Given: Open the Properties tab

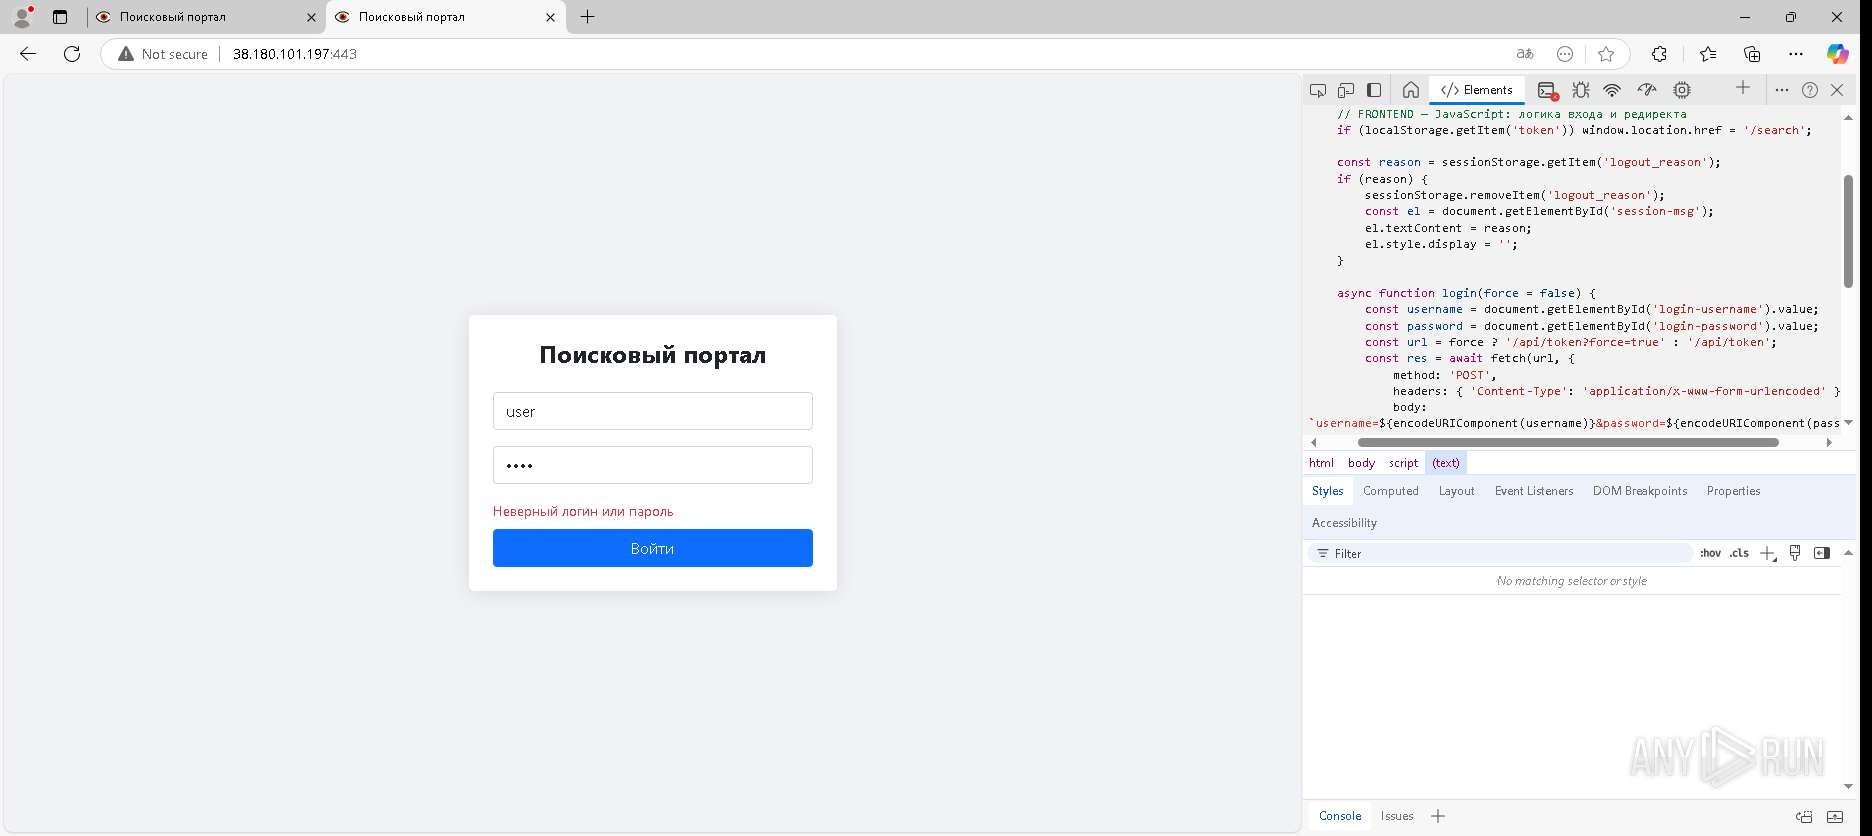Looking at the screenshot, I should point(1734,491).
